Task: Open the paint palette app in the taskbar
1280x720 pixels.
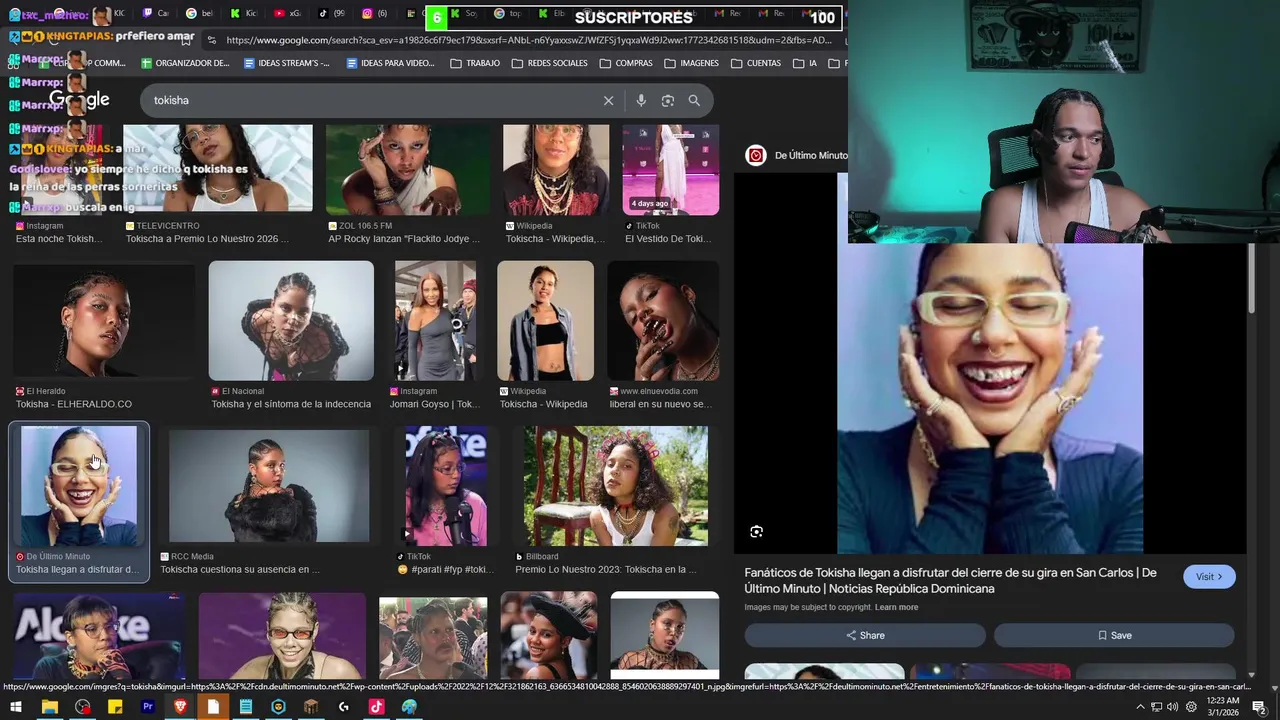Action: (409, 707)
